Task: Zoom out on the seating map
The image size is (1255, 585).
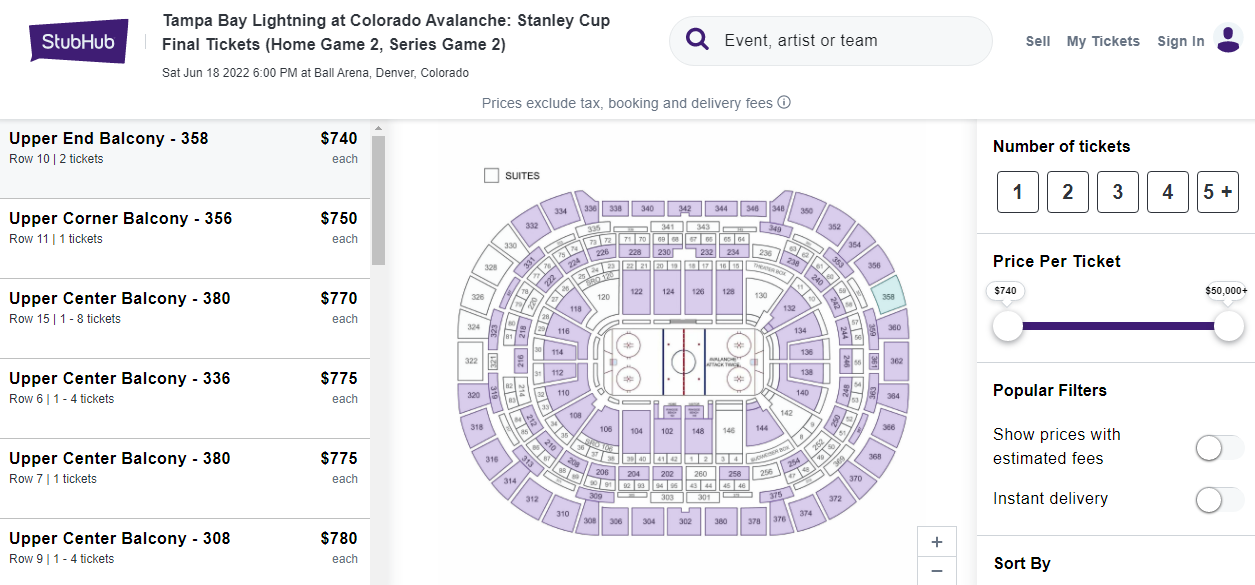Action: point(936,571)
